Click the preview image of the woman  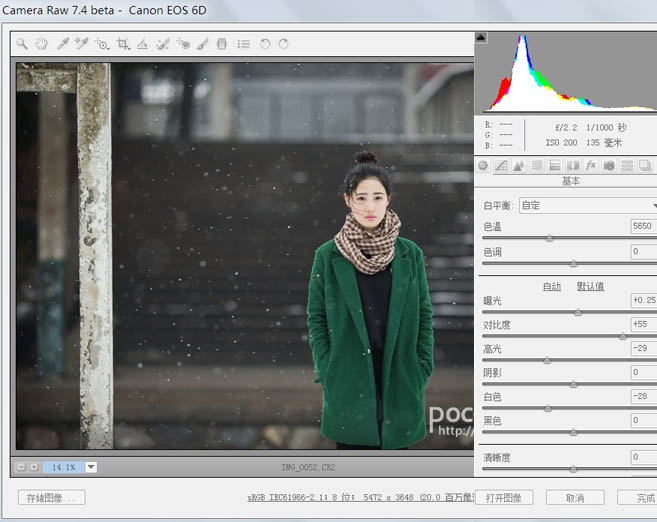245,256
